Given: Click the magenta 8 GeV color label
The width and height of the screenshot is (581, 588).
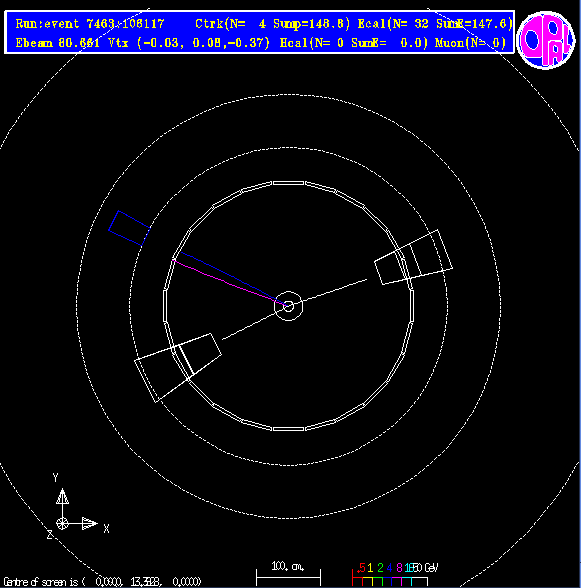Looking at the screenshot, I should (399, 568).
